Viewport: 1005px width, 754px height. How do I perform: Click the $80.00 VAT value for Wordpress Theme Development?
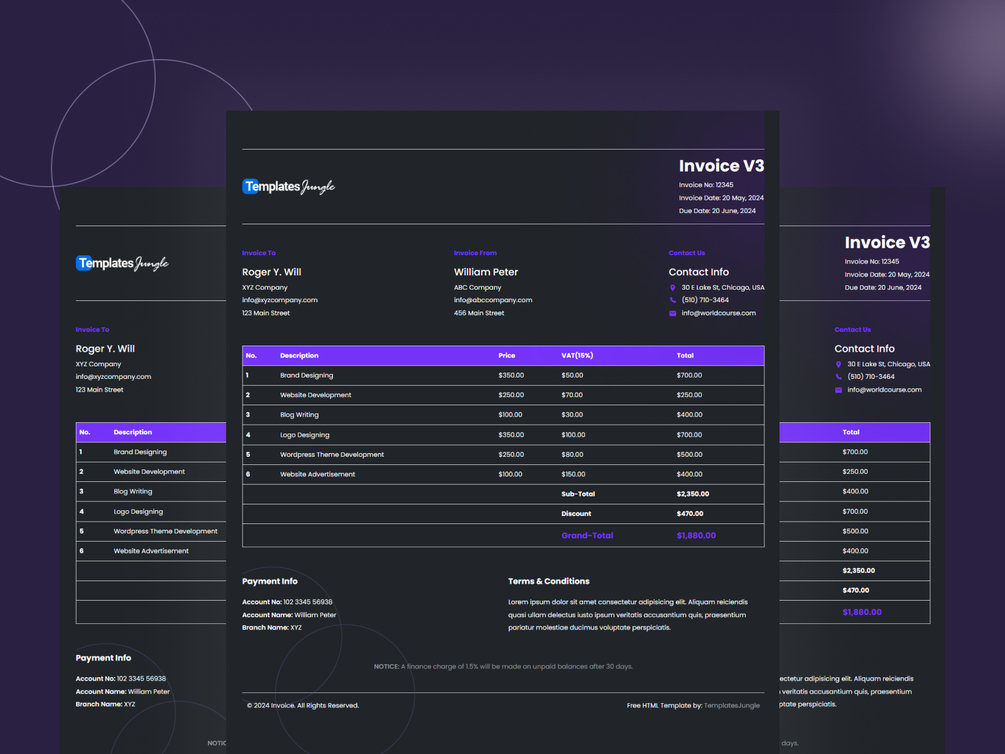(x=572, y=455)
